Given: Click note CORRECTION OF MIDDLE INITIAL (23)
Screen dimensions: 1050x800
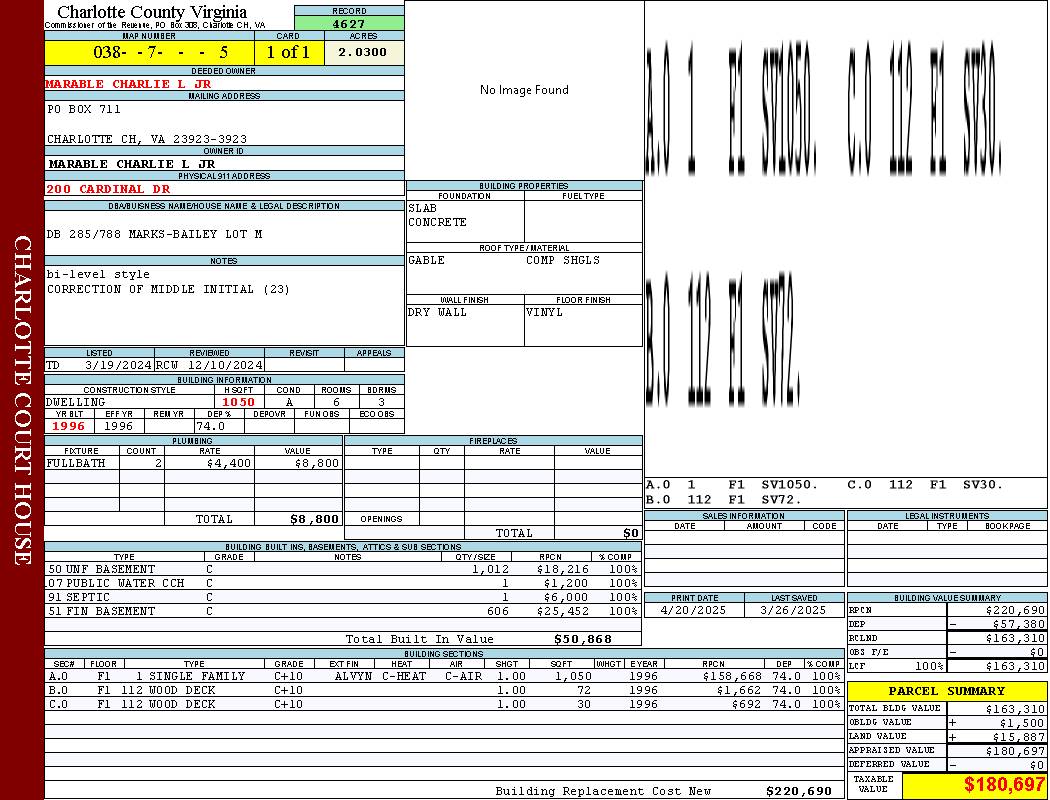Looking at the screenshot, I should coord(168,289).
